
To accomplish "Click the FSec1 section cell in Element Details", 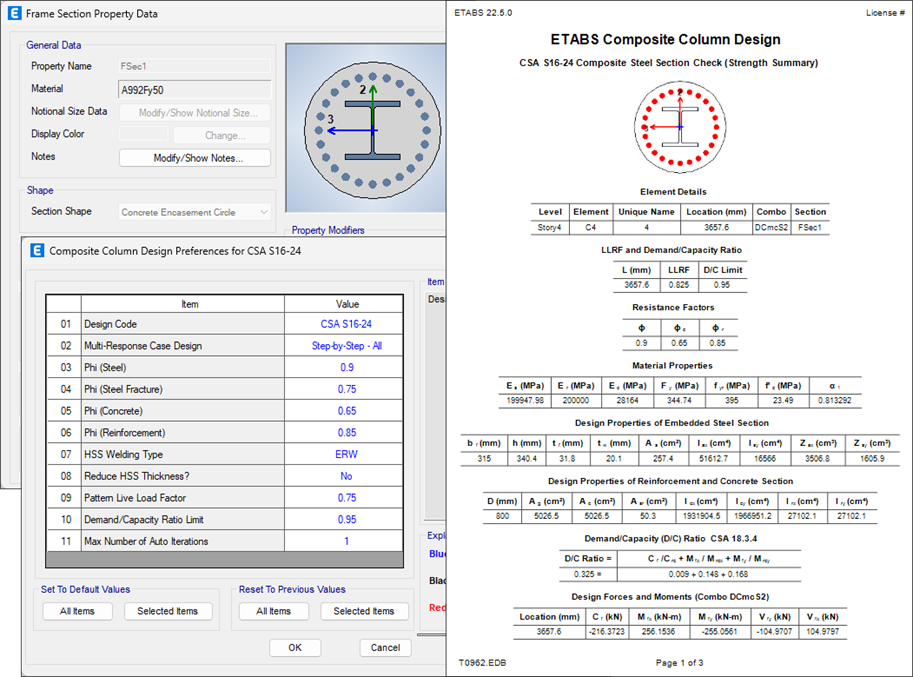I will (x=809, y=228).
